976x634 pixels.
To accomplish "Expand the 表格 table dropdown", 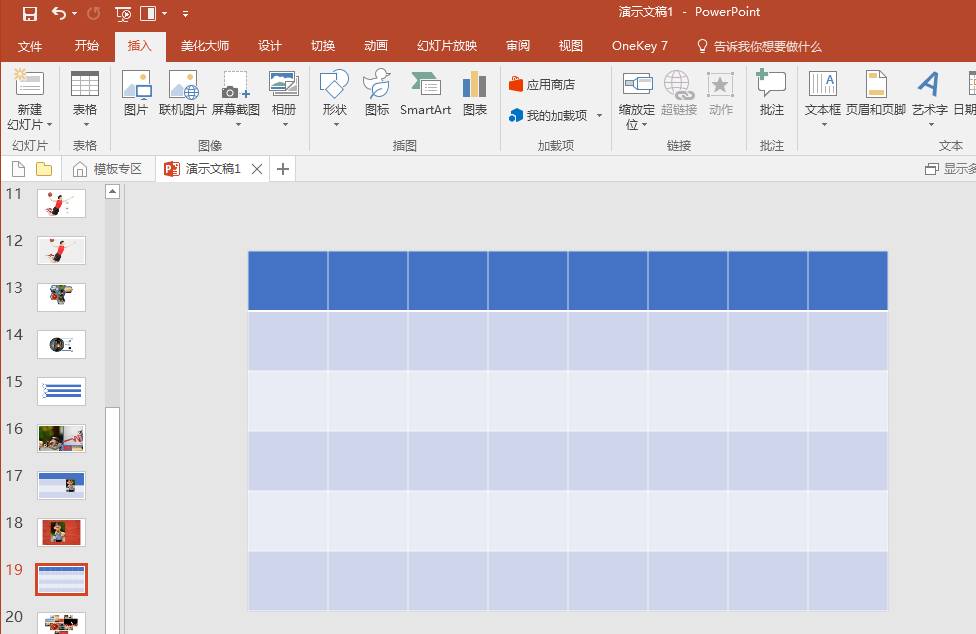I will click(85, 124).
